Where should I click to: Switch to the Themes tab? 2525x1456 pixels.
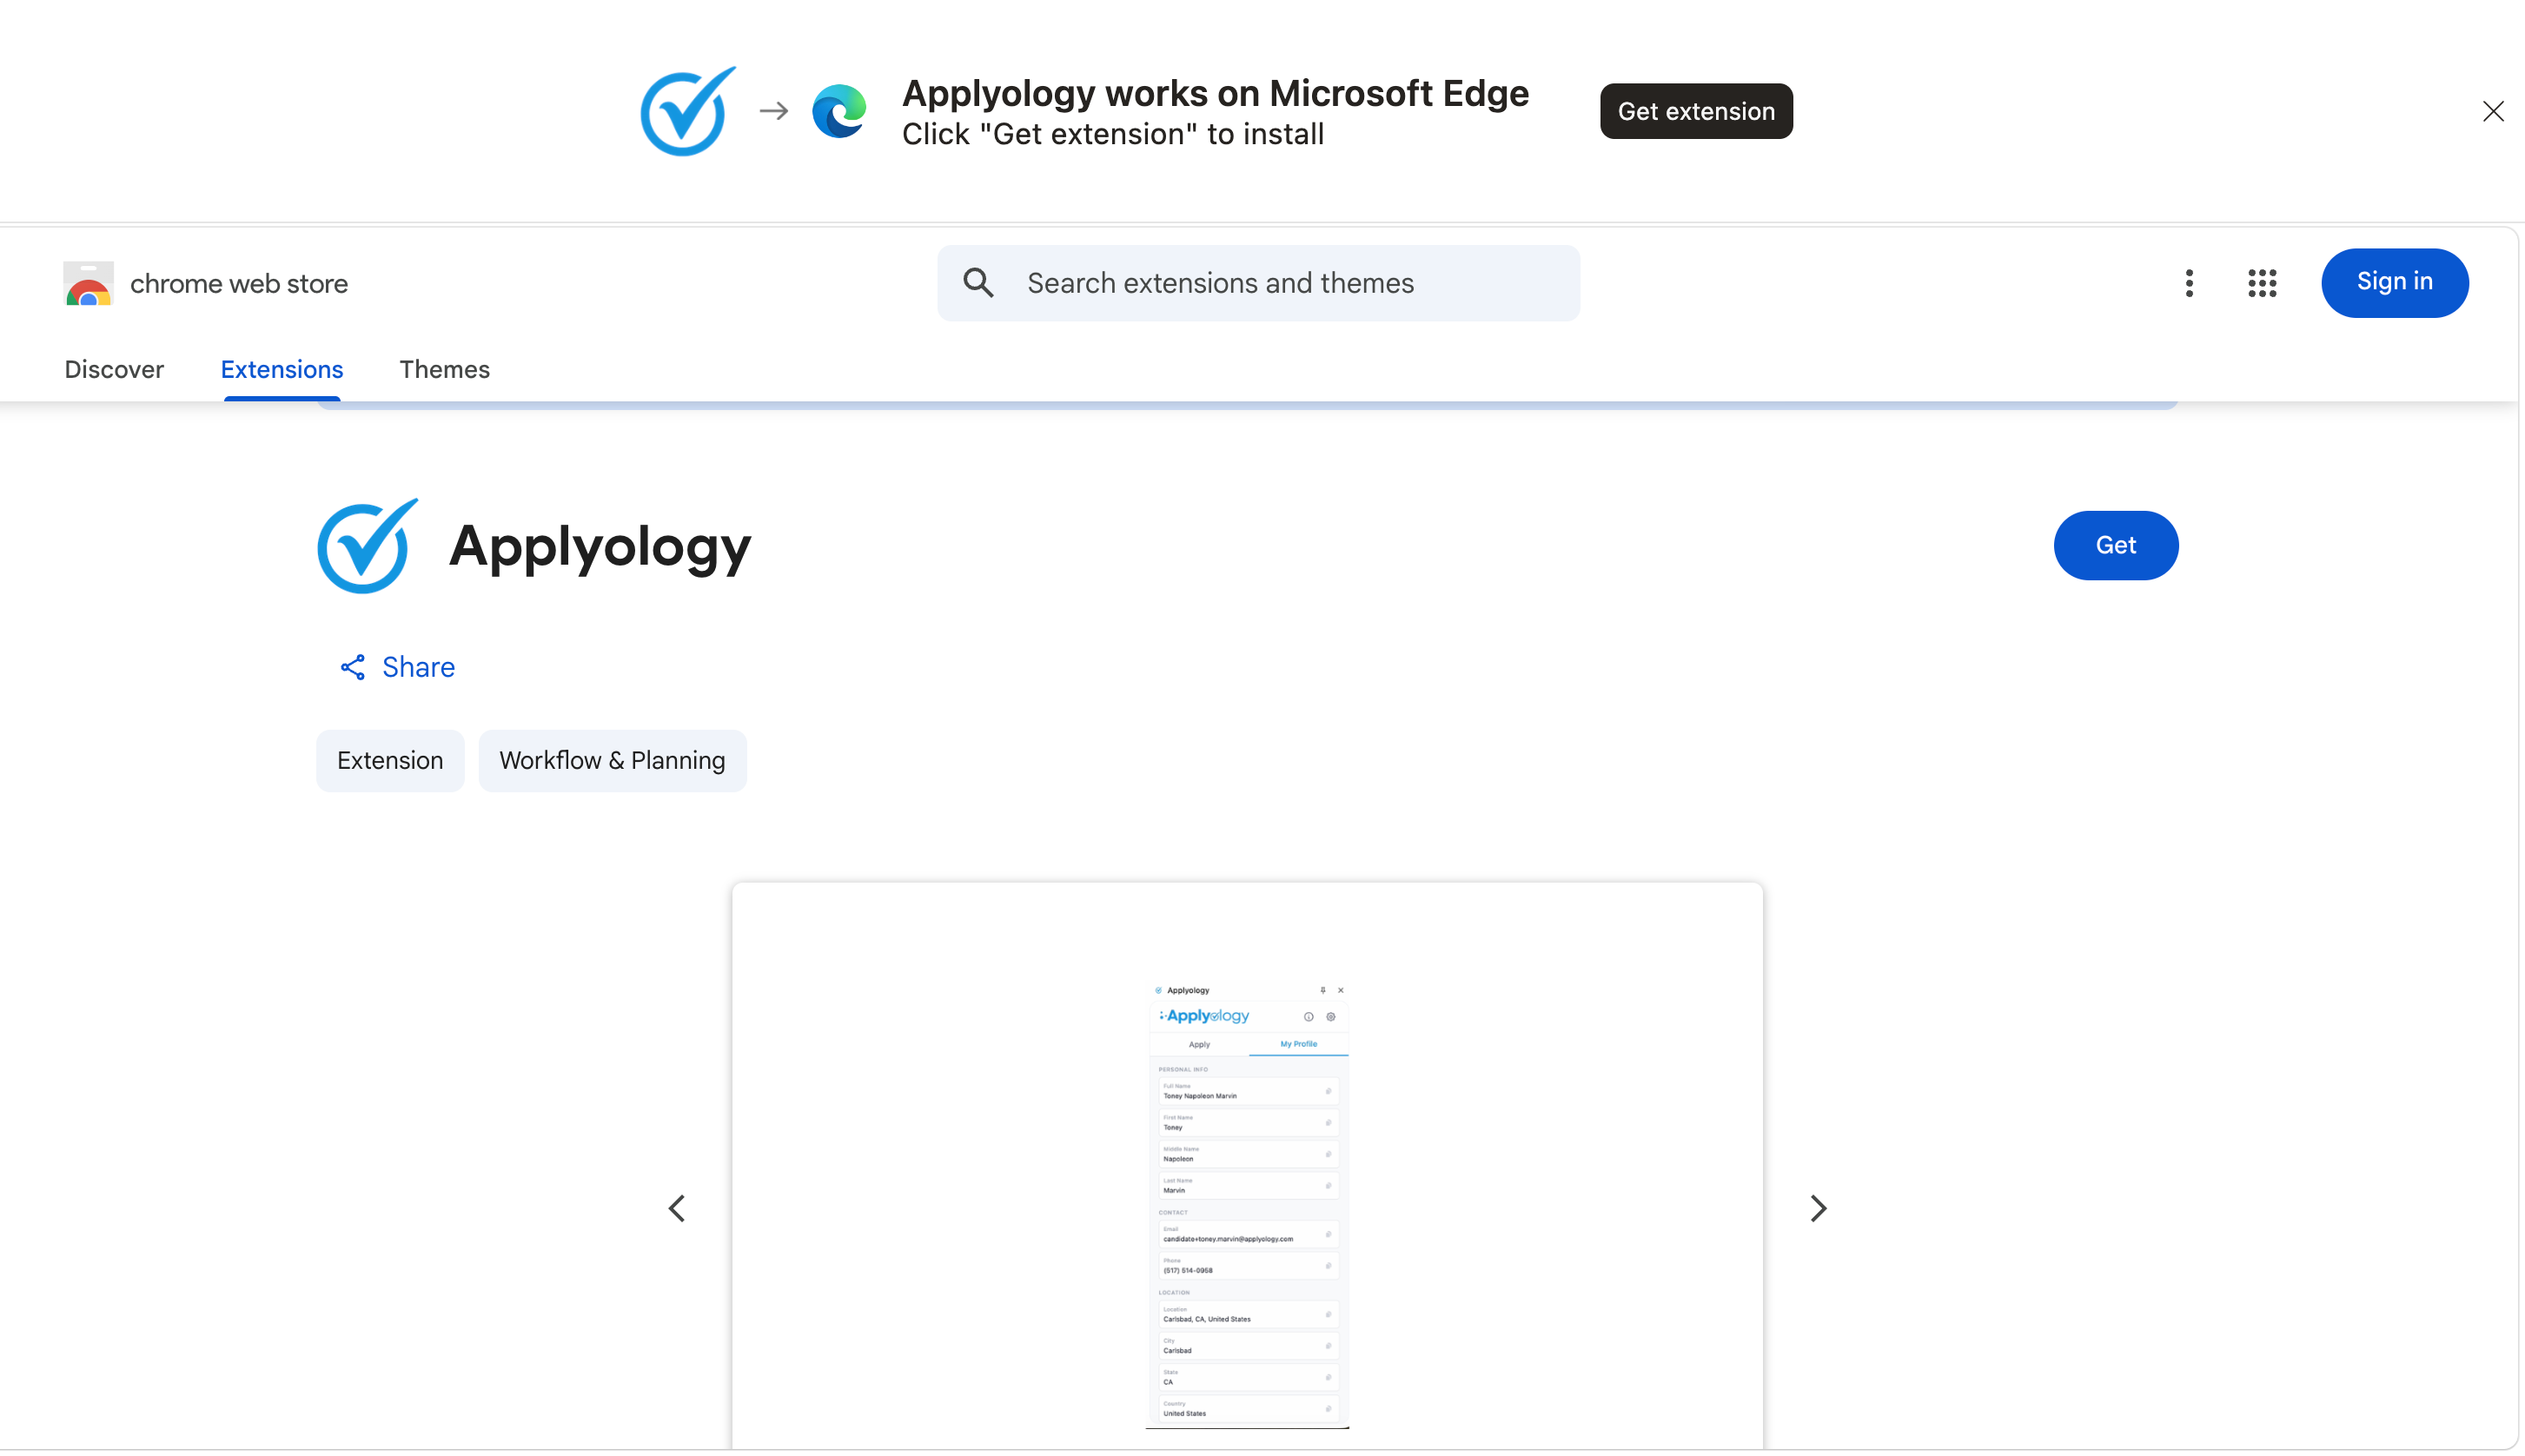pos(444,369)
